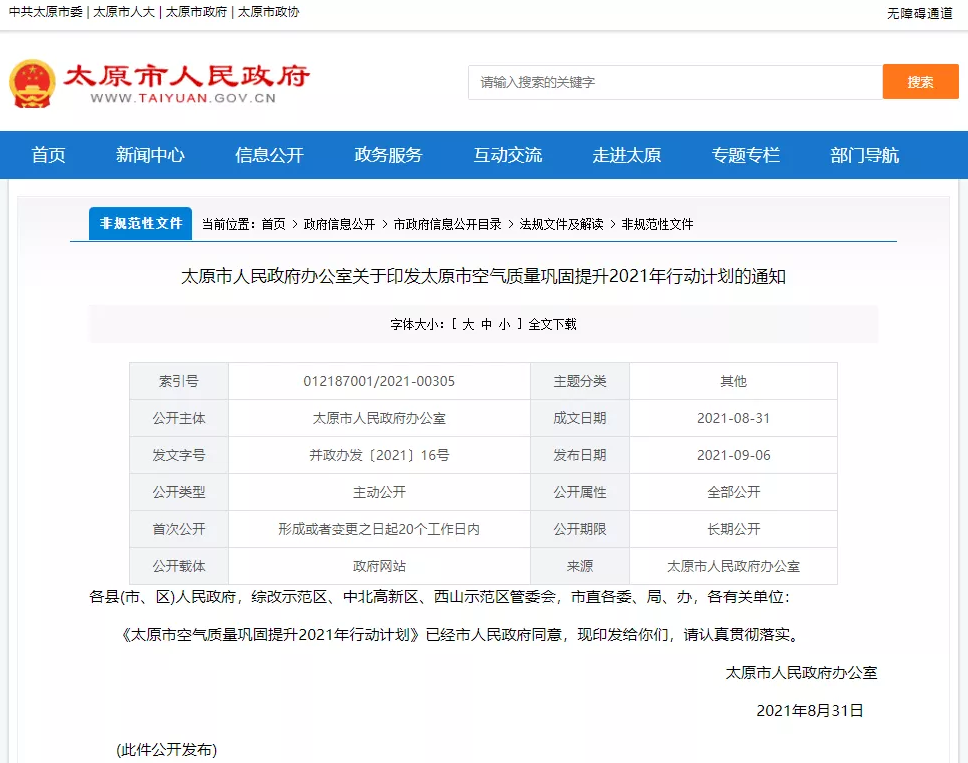This screenshot has width=968, height=763.
Task: Click the 发布日期 value 2021-09-06
Action: point(733,456)
